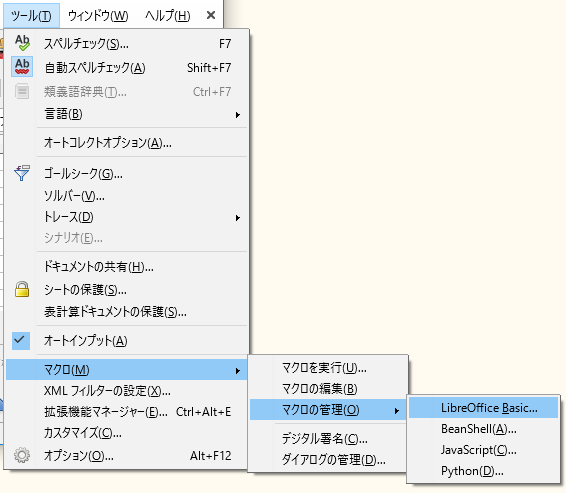Select 自動スペルチェック(A) menu item
This screenshot has width=566, height=493.
point(126,67)
